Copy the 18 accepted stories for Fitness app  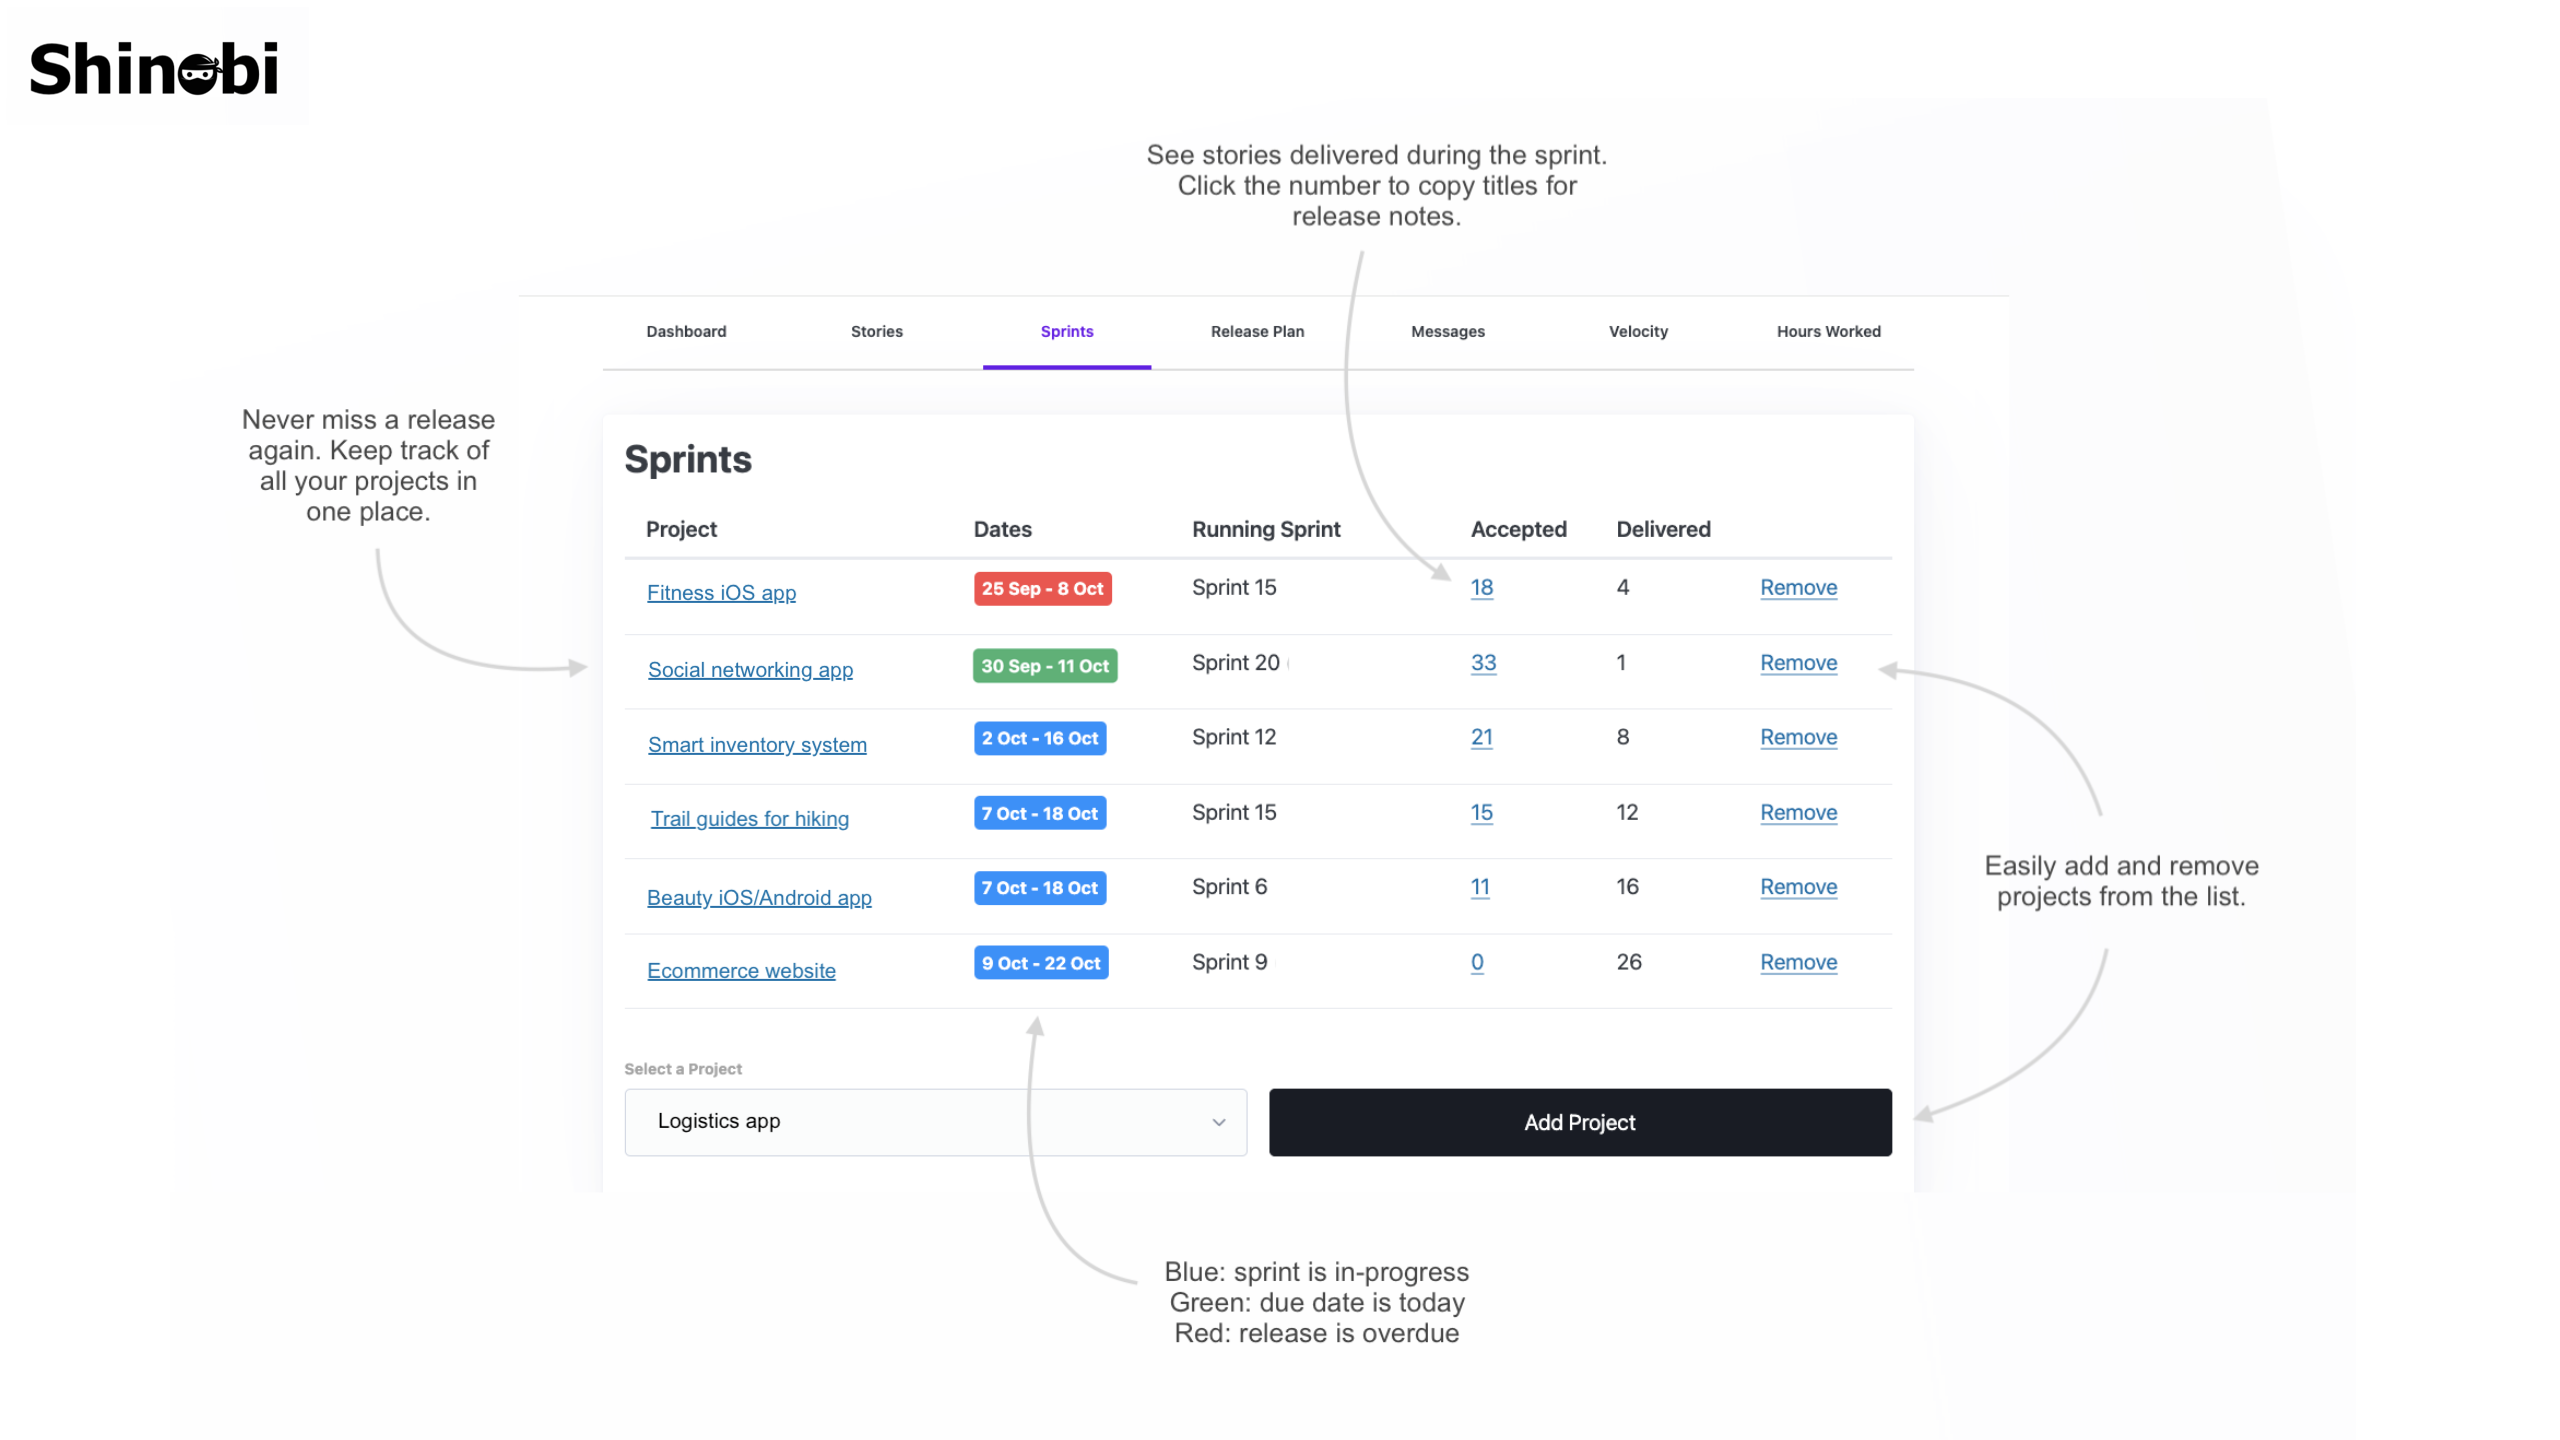(x=1481, y=587)
